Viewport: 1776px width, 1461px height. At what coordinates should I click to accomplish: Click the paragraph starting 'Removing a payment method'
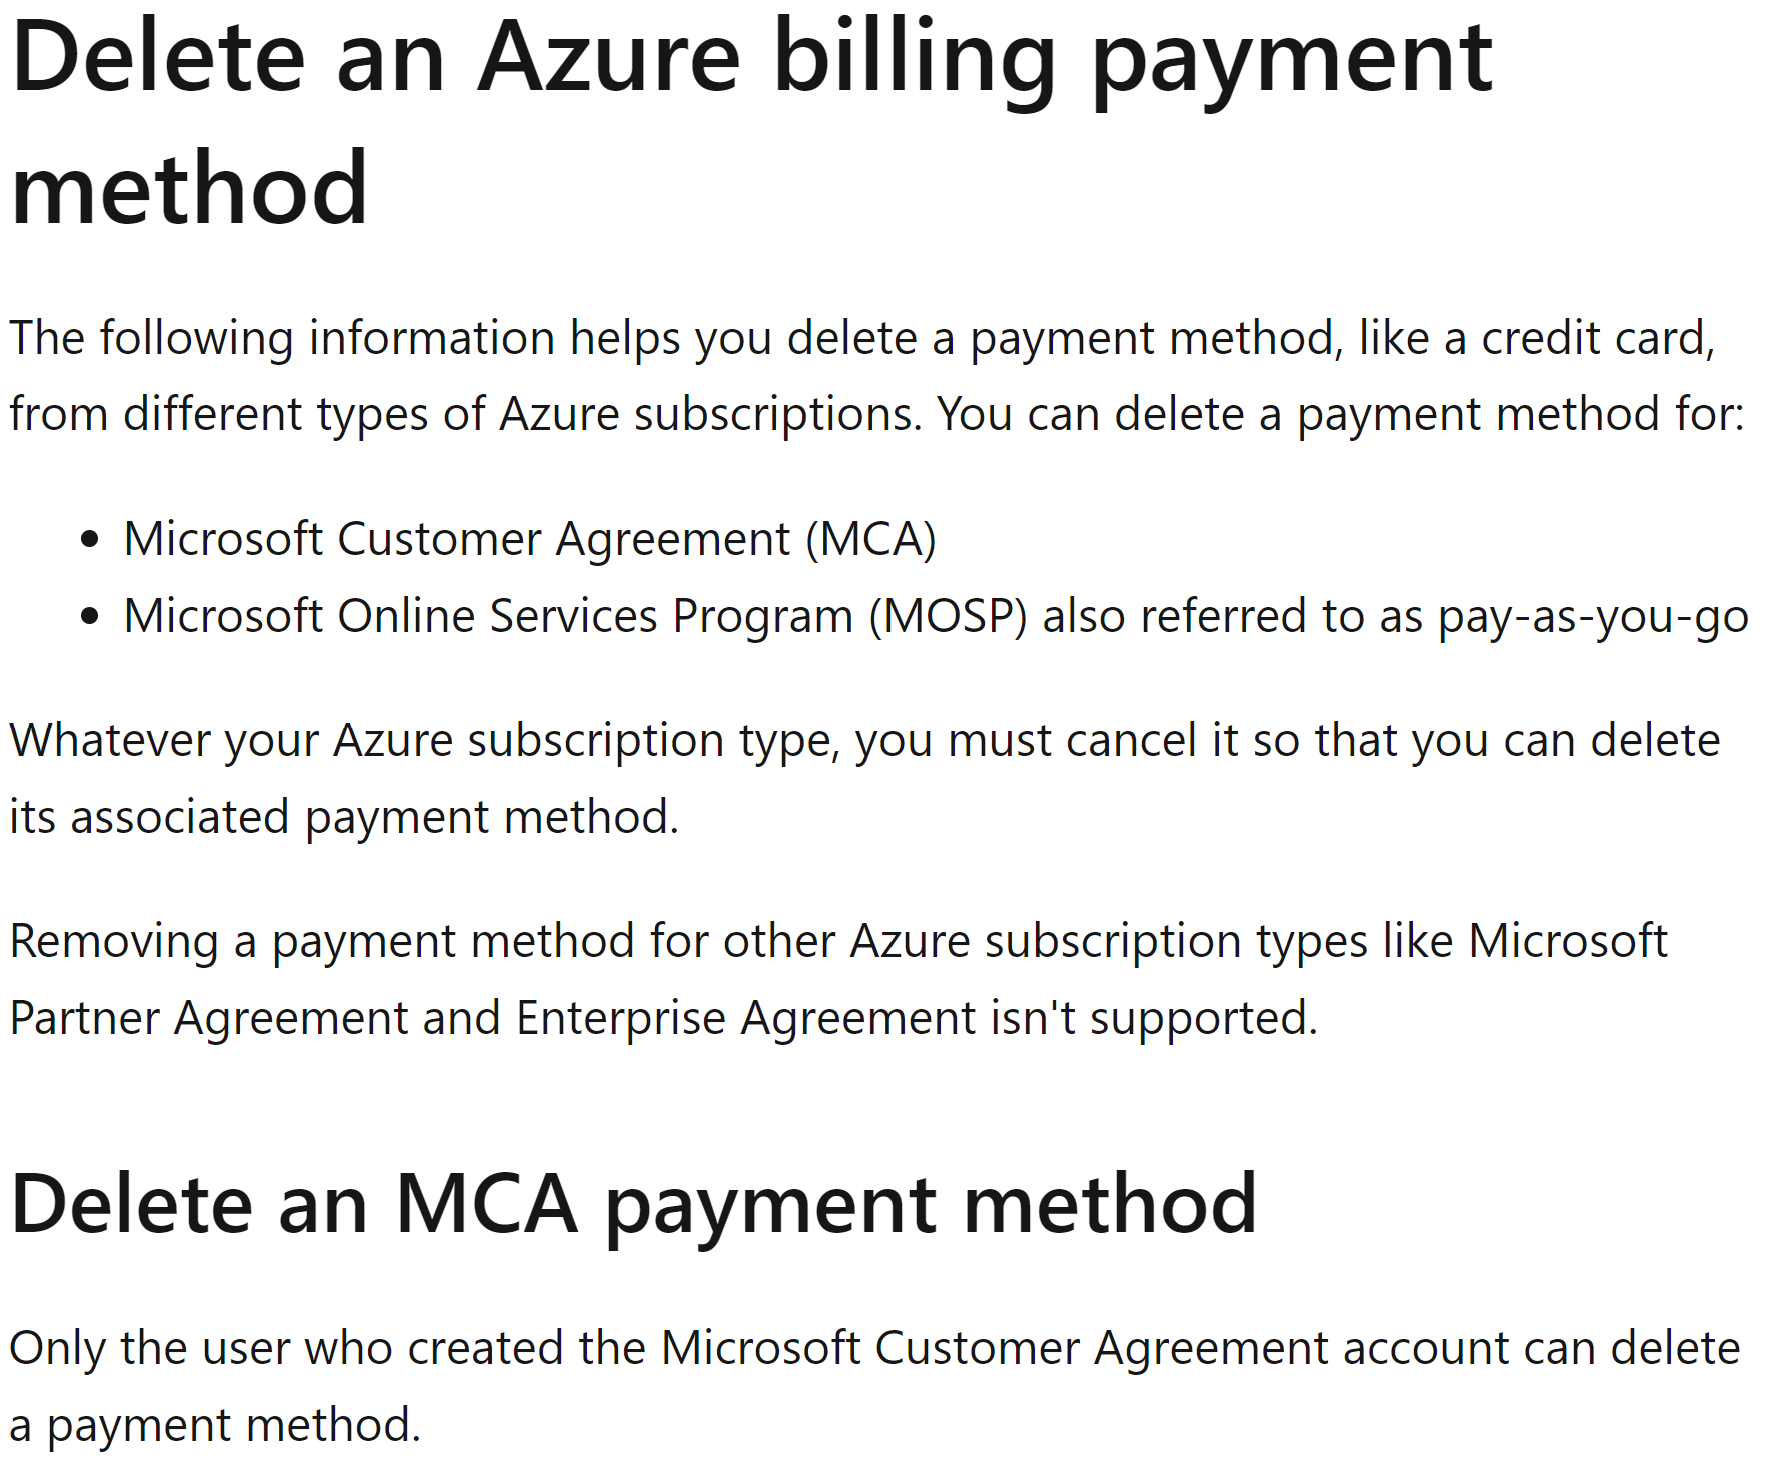838,942
